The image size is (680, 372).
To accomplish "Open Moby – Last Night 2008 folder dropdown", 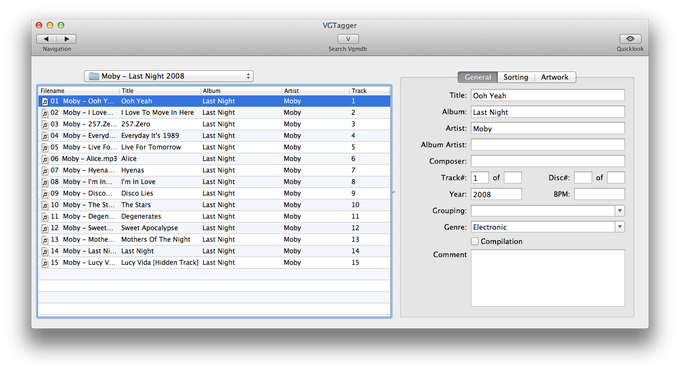I will [x=169, y=76].
